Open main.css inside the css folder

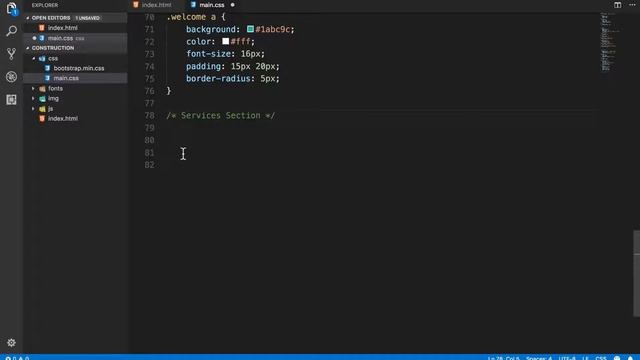[76, 78]
